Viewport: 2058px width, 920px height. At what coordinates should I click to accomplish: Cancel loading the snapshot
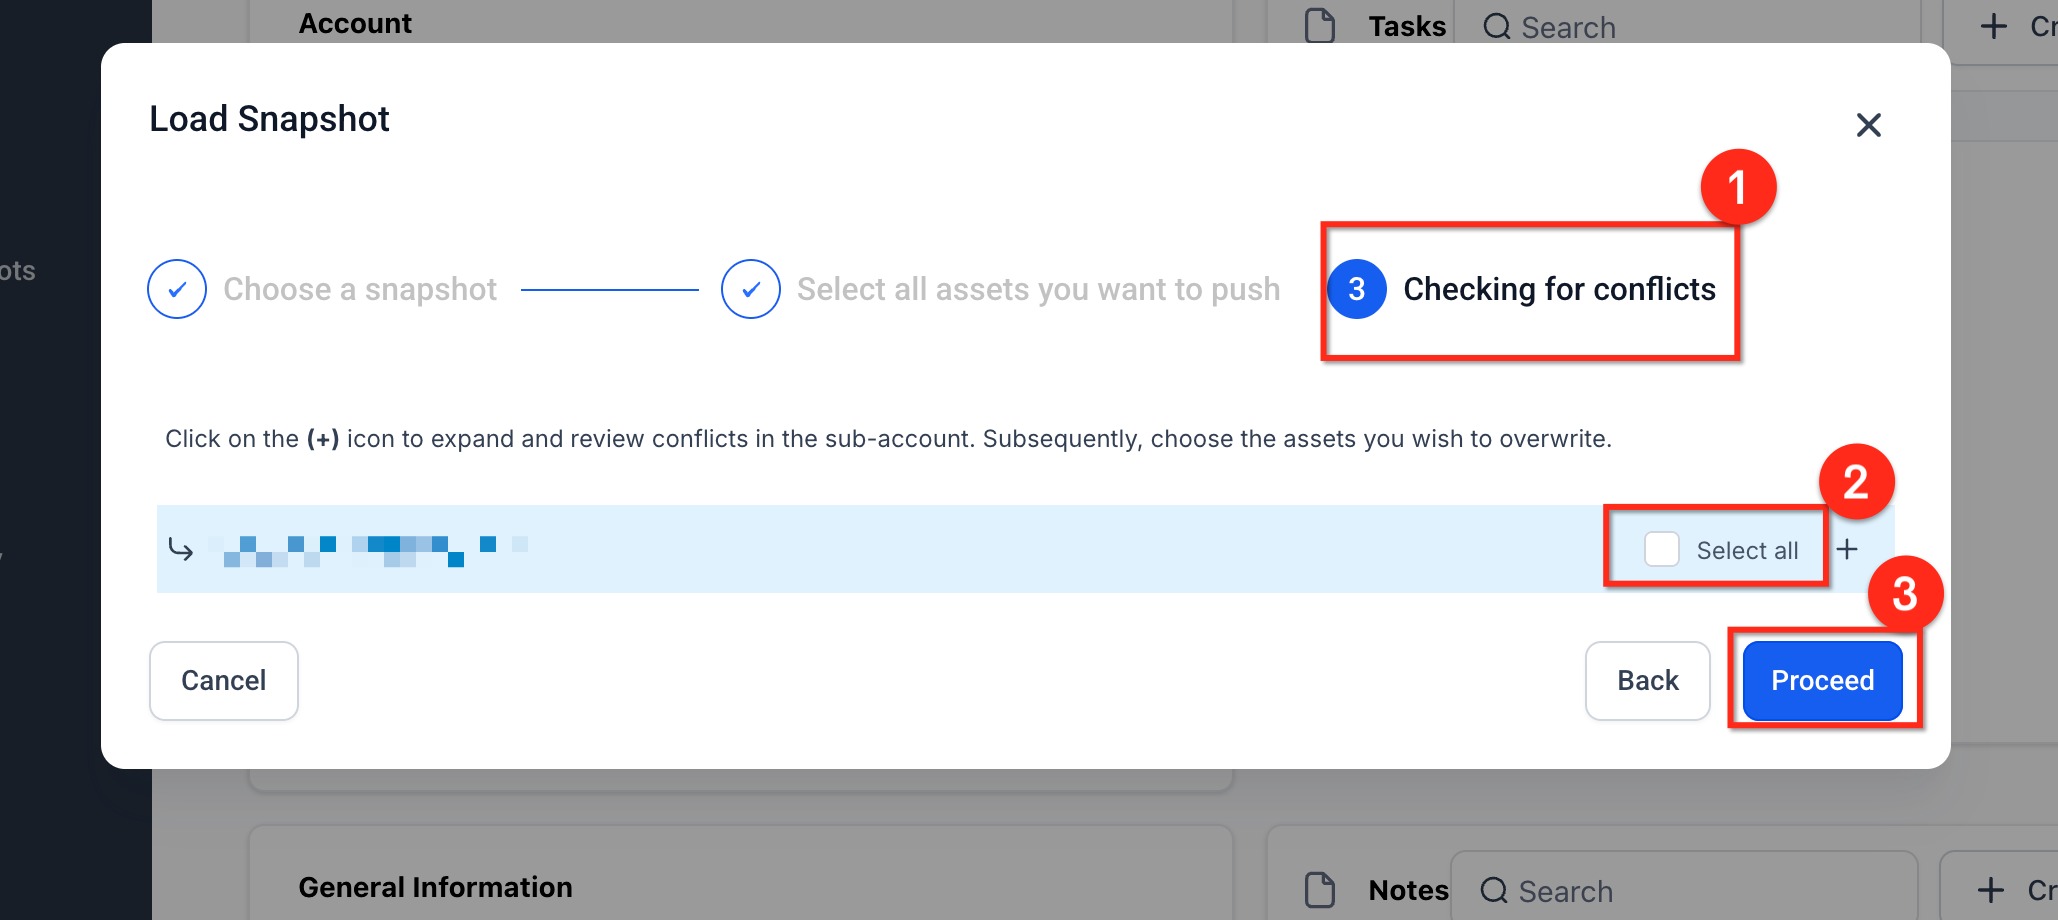click(224, 681)
